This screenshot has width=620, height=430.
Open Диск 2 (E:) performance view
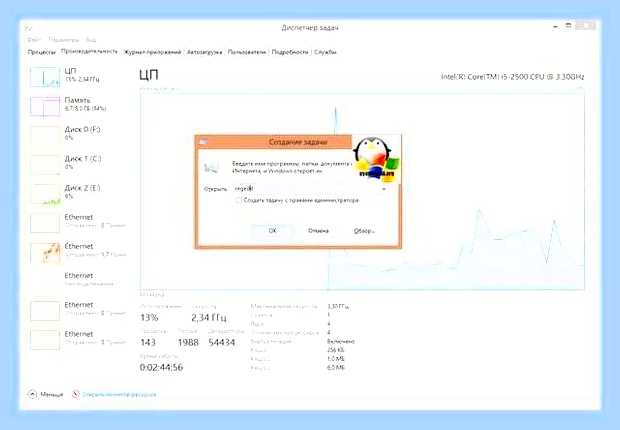[77, 192]
